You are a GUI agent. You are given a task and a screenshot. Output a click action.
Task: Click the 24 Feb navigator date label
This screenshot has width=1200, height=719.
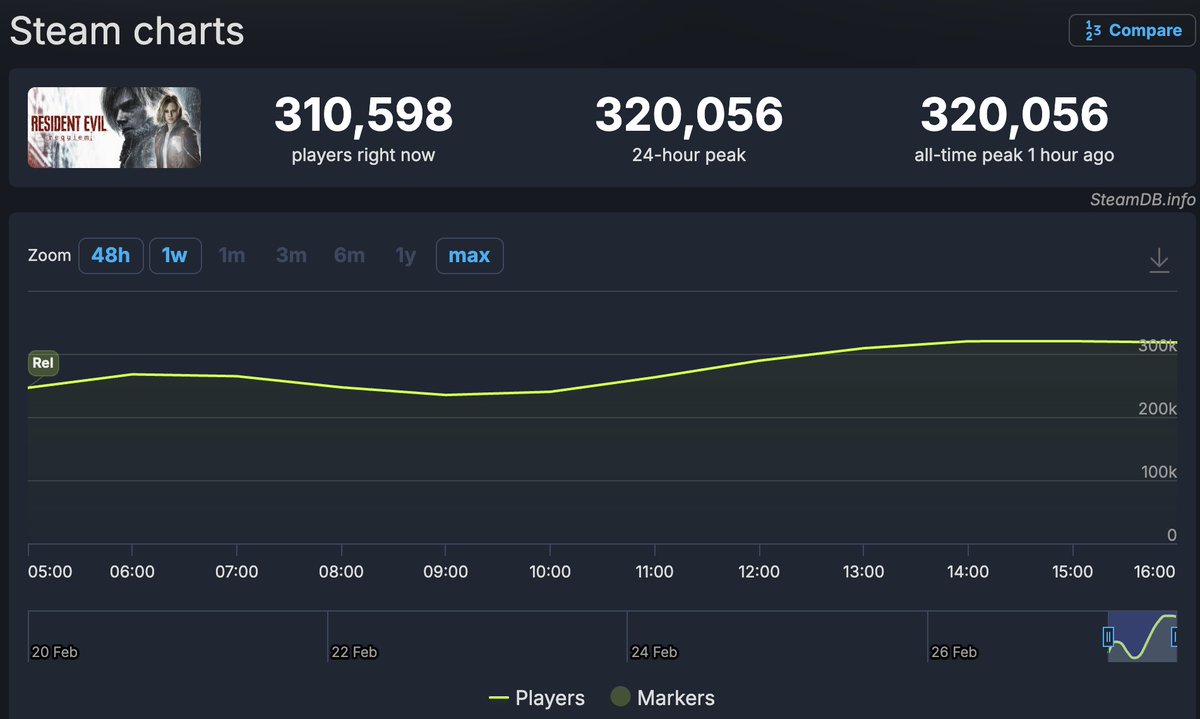654,652
